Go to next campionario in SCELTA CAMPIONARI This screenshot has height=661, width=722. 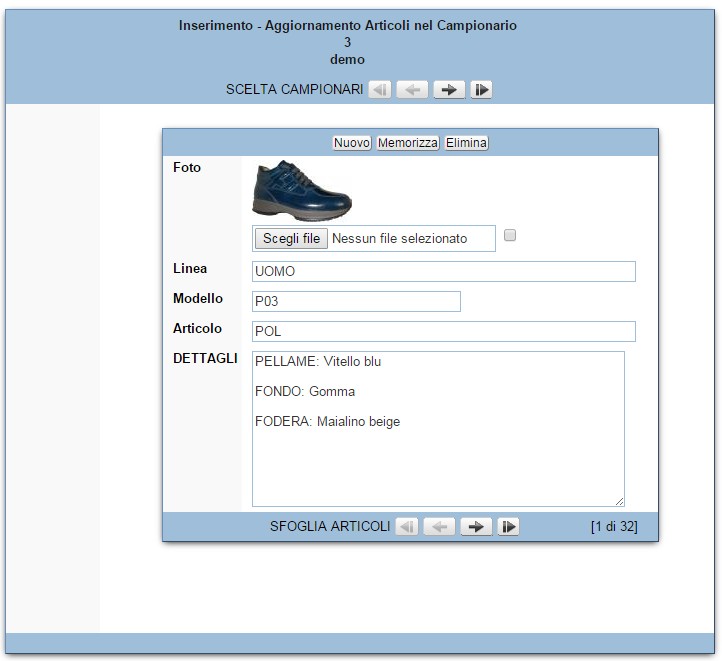click(x=449, y=89)
